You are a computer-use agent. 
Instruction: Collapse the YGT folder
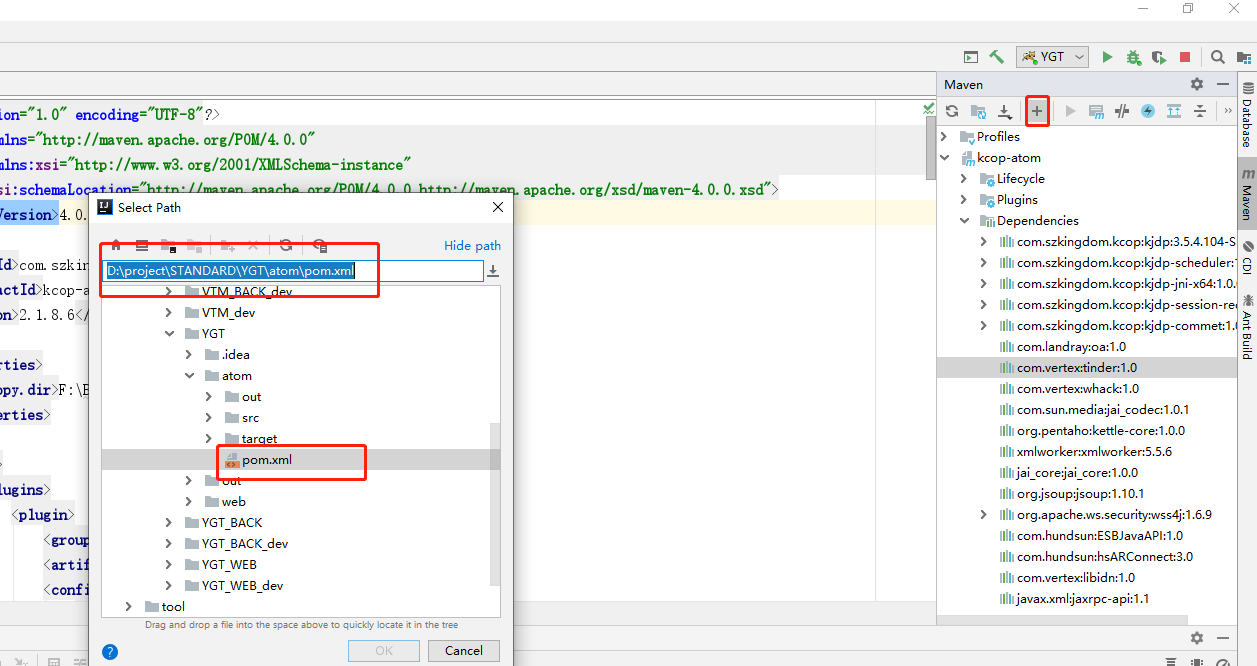(x=169, y=333)
